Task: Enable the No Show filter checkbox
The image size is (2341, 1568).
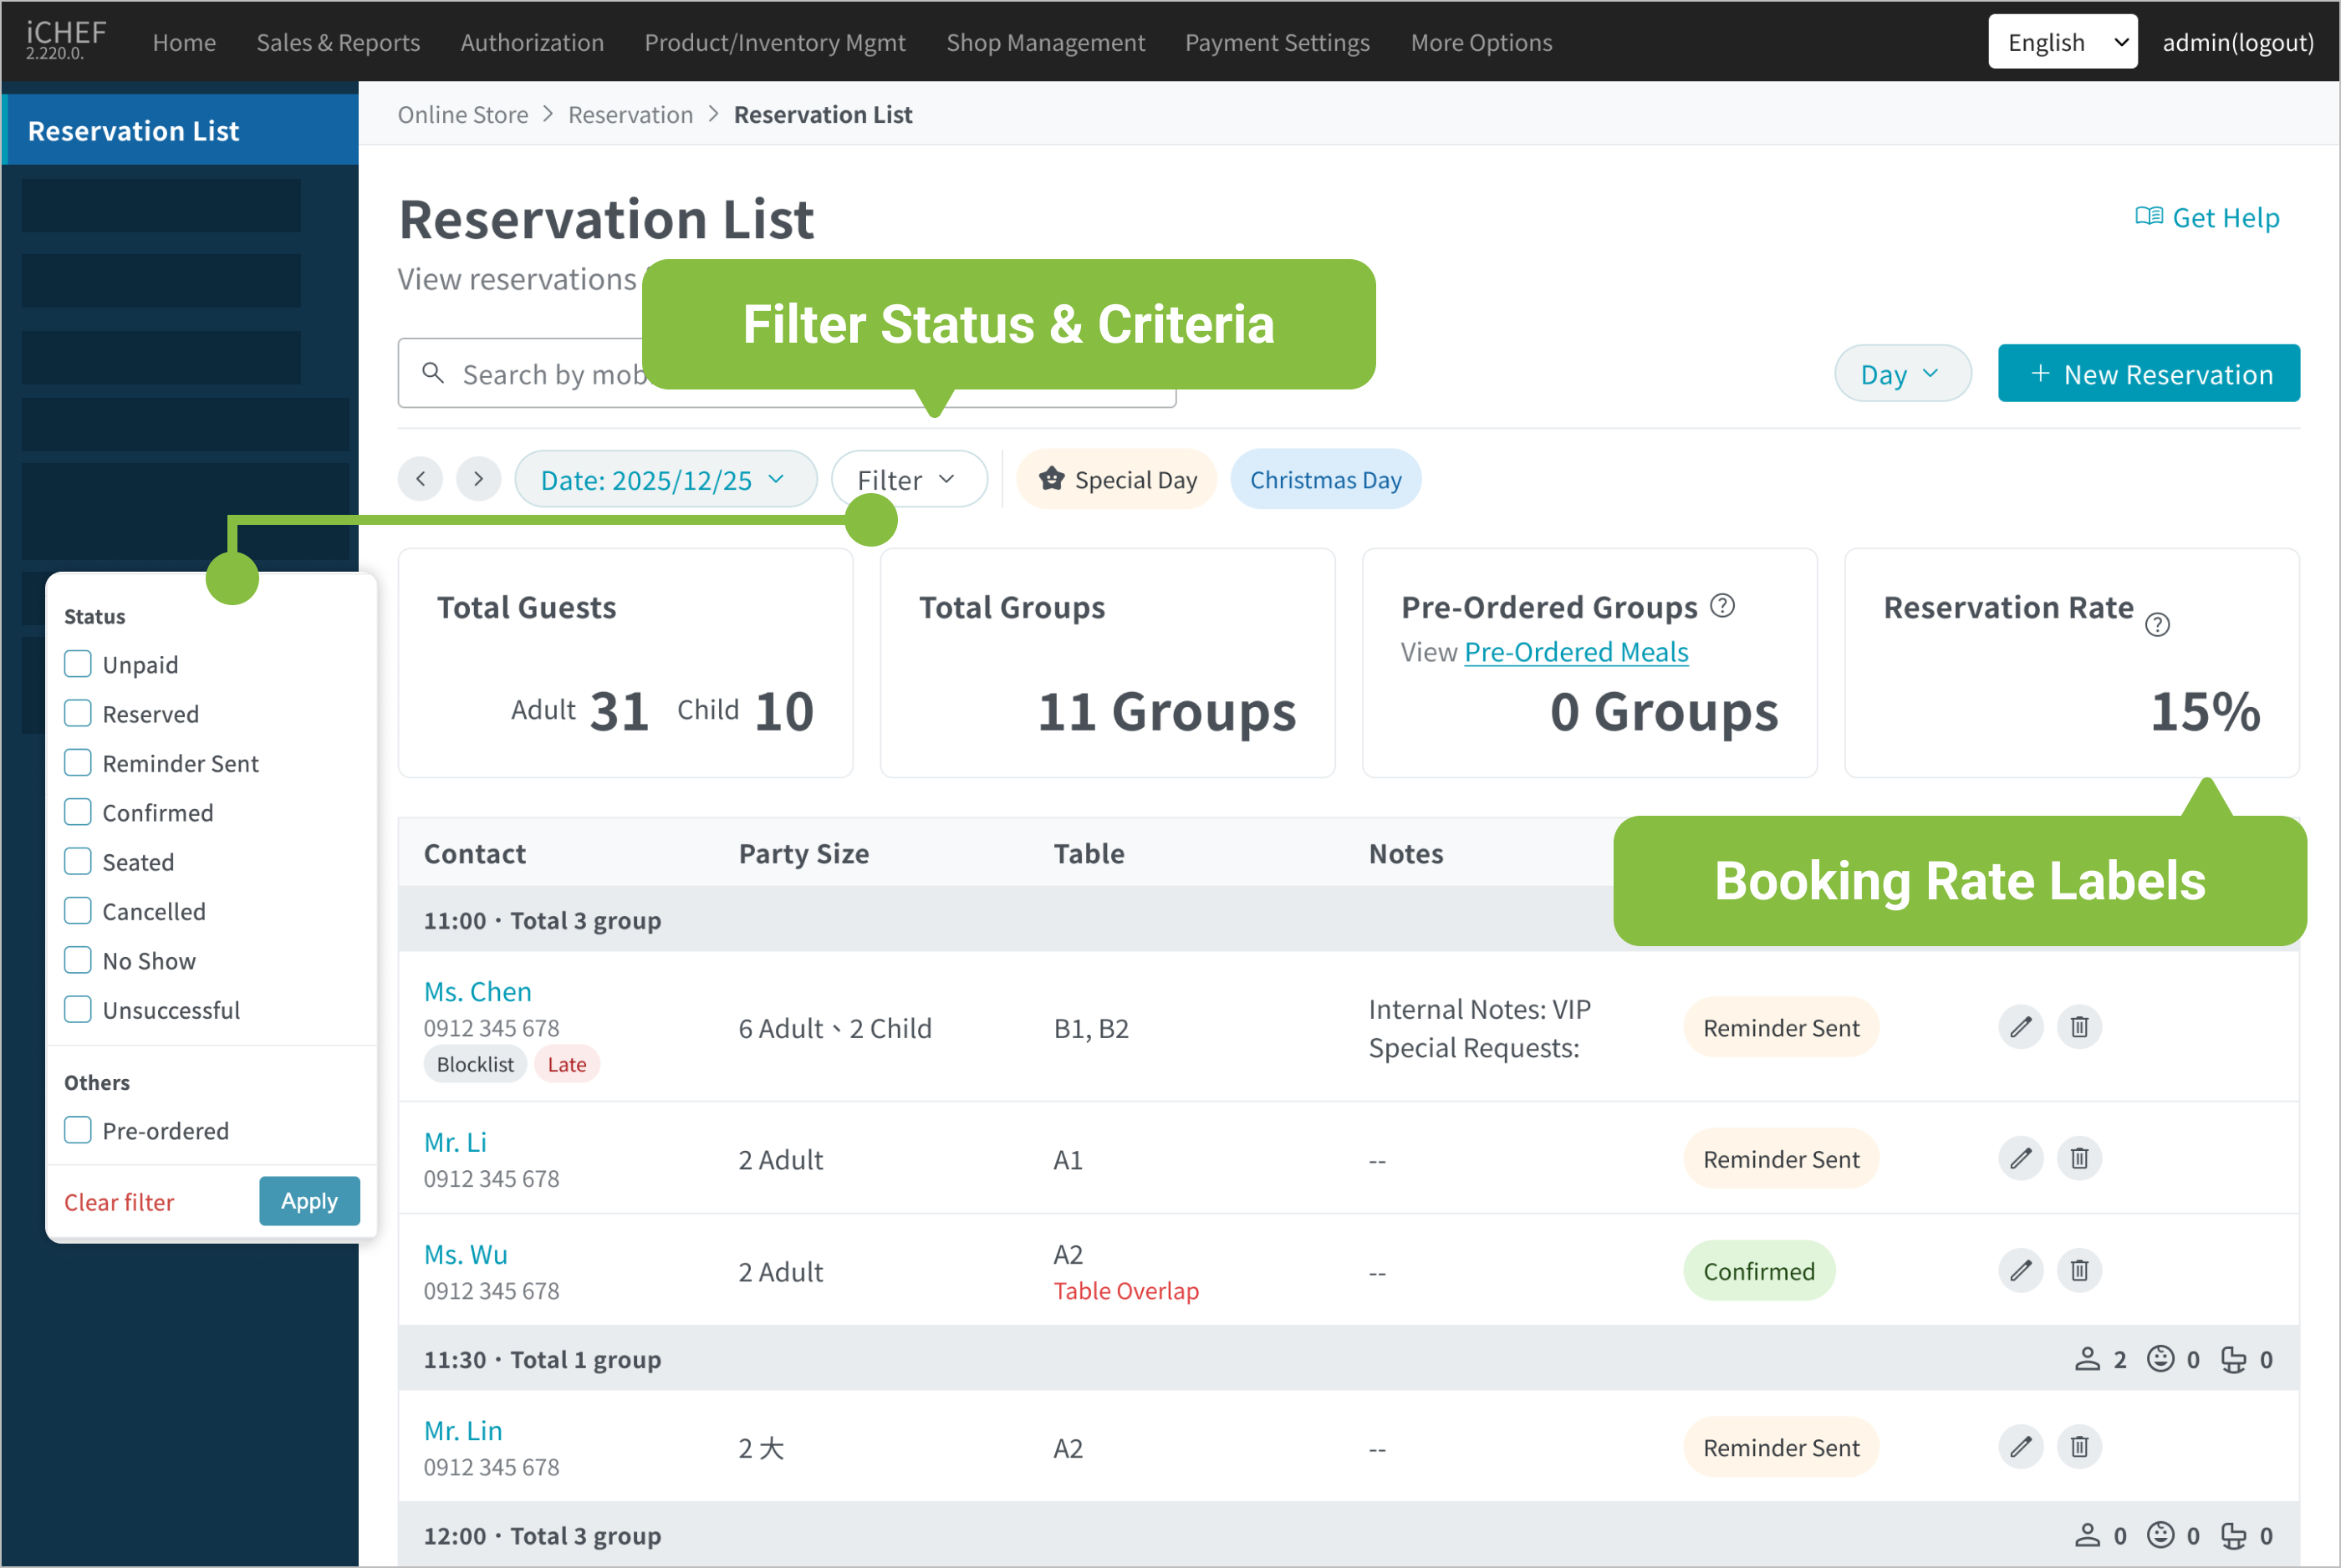Action: pyautogui.click(x=78, y=960)
